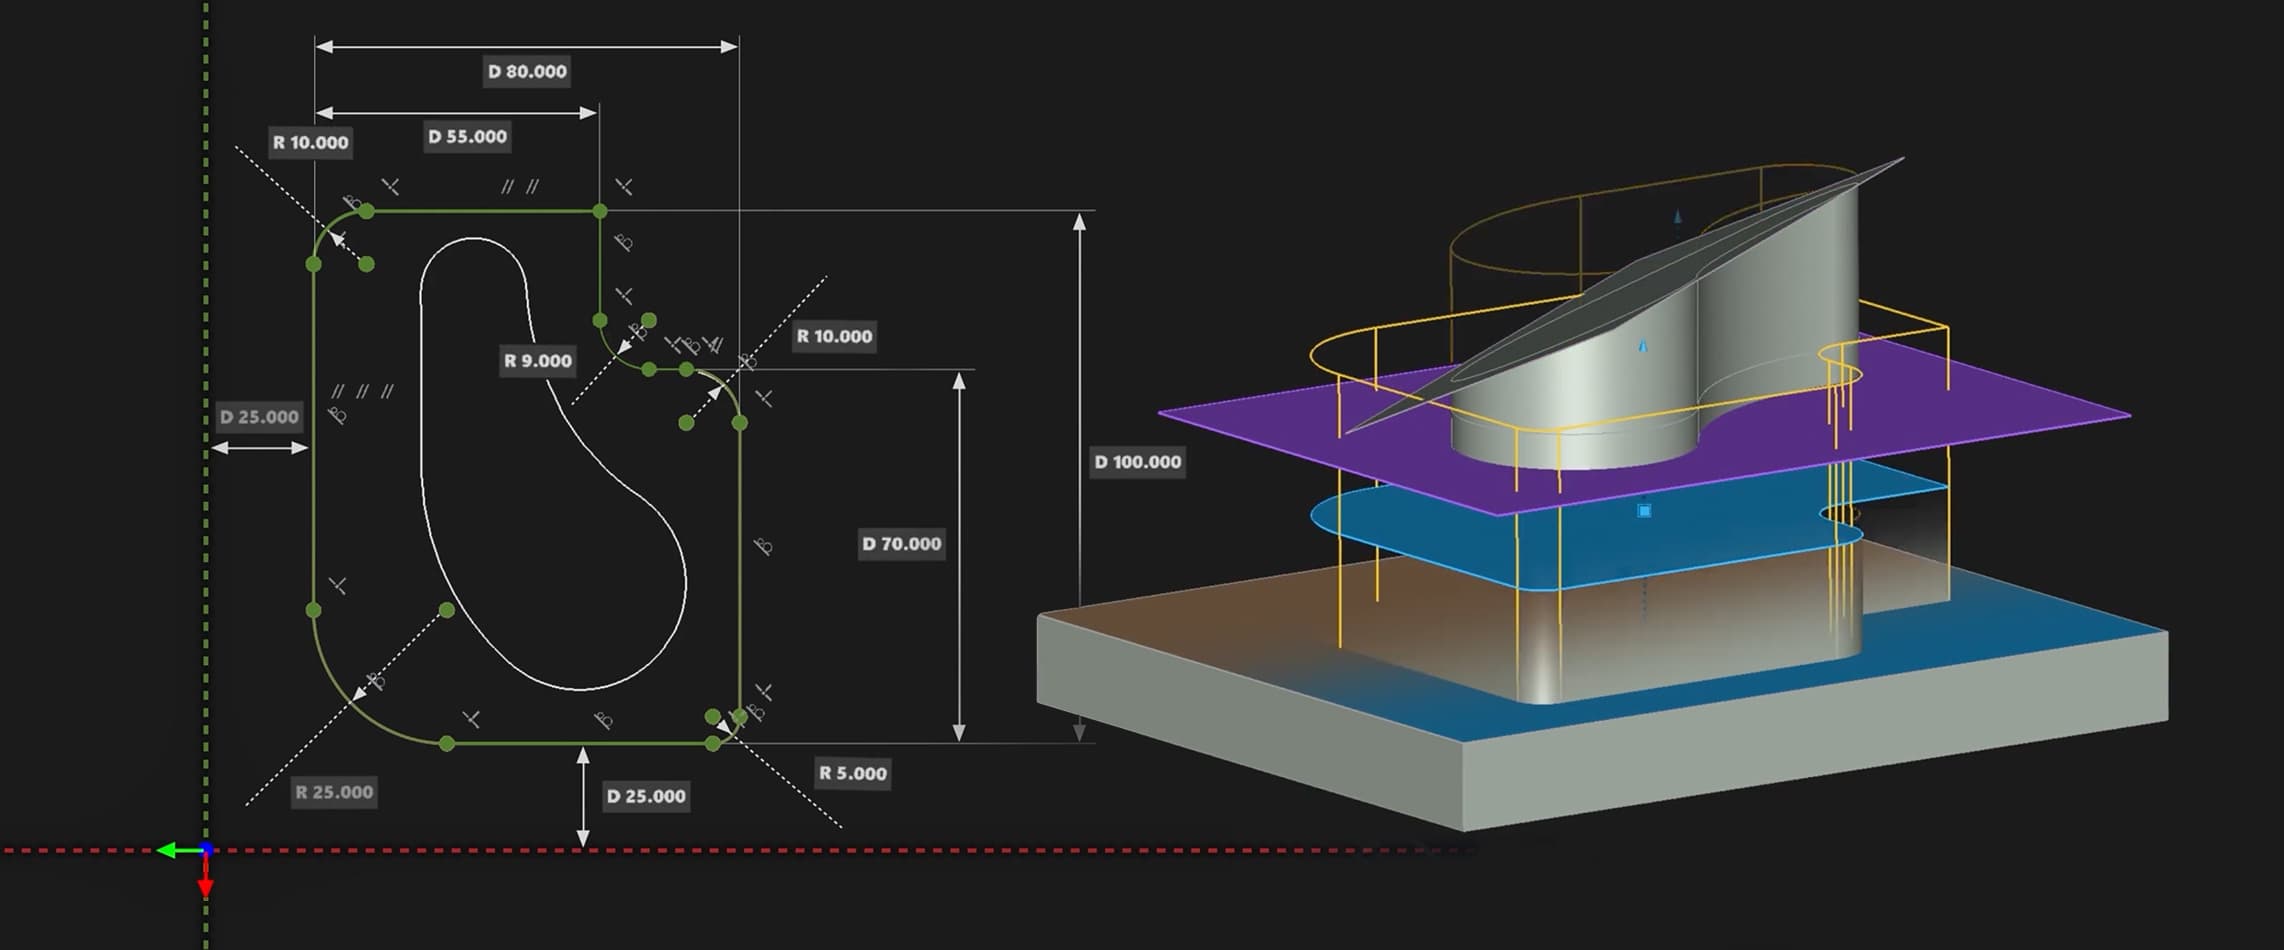Select the D 55.000 dimension label
Viewport: 2284px width, 950px height.
point(467,136)
